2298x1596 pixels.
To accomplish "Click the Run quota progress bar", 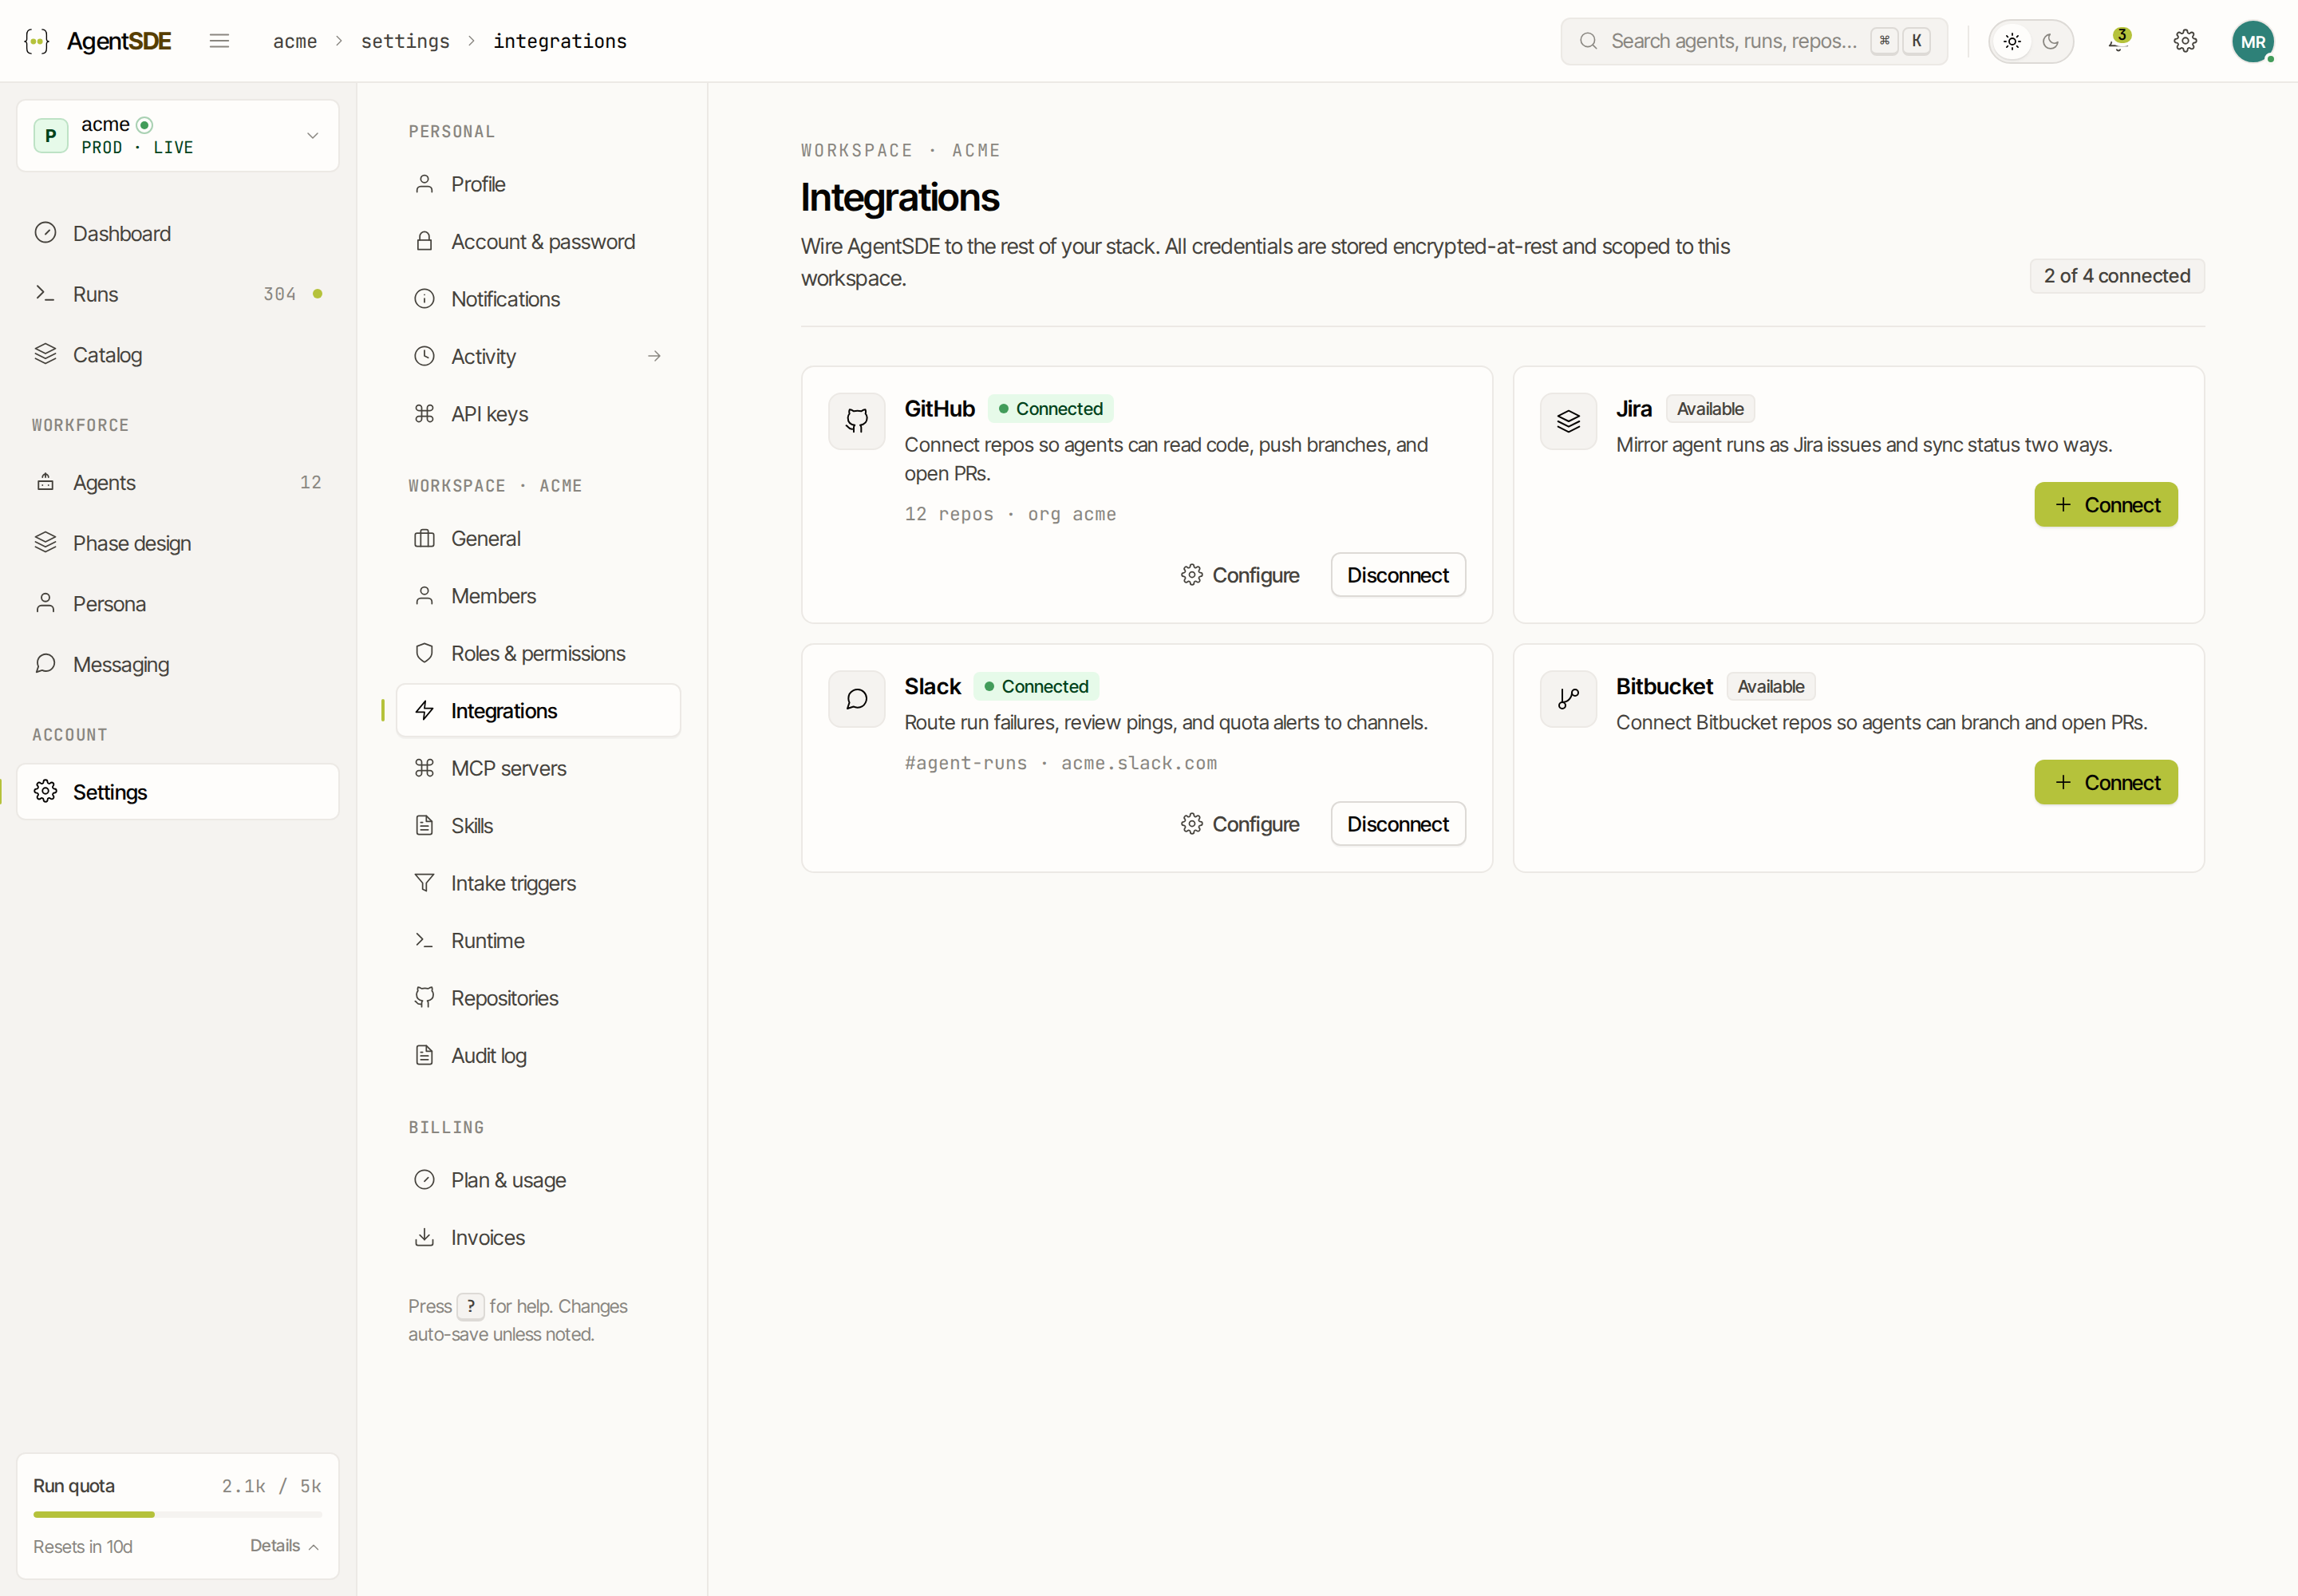I will (178, 1515).
